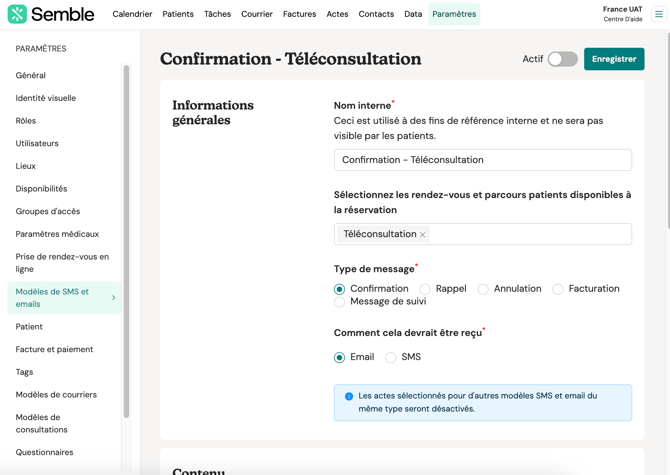
Task: Click the settings sidebar scrollbar
Action: tap(126, 240)
